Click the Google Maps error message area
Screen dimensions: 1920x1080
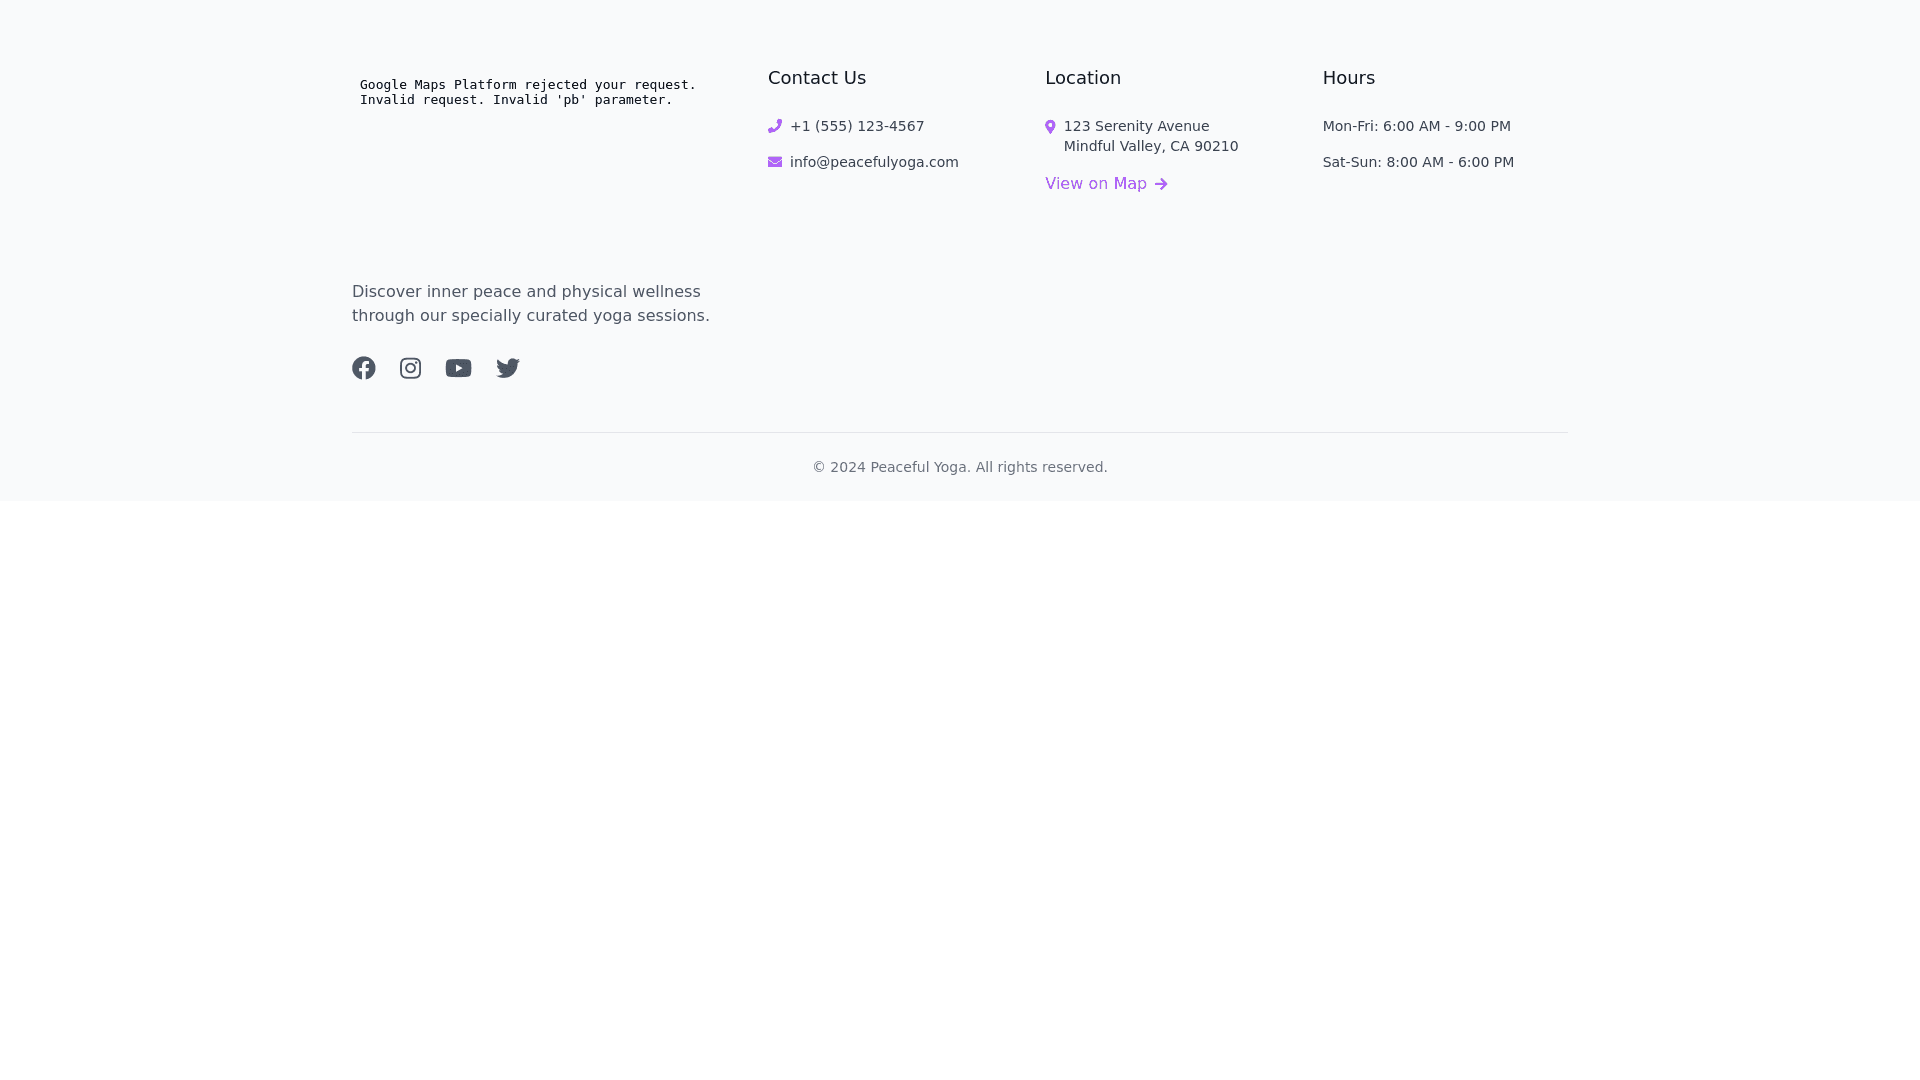click(528, 92)
